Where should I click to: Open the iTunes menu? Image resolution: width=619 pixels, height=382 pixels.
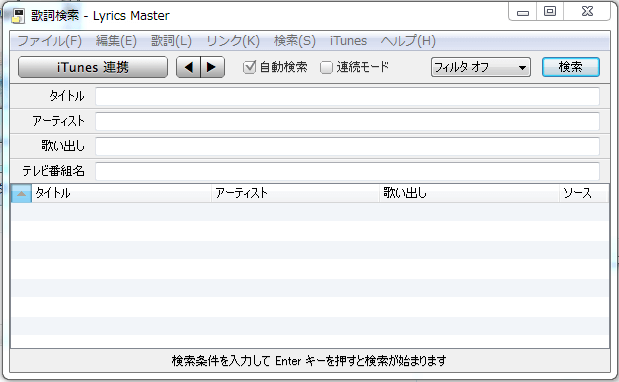pos(348,41)
